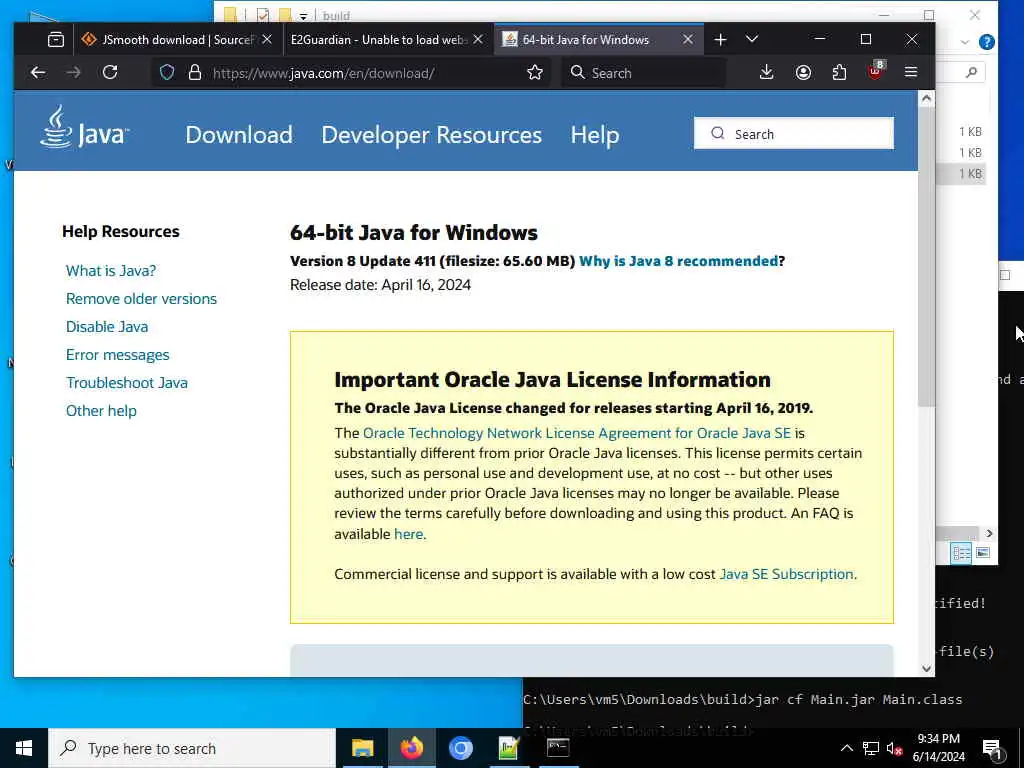Select the 64-bit Java for Windows tab
The height and width of the screenshot is (768, 1024).
tap(586, 40)
